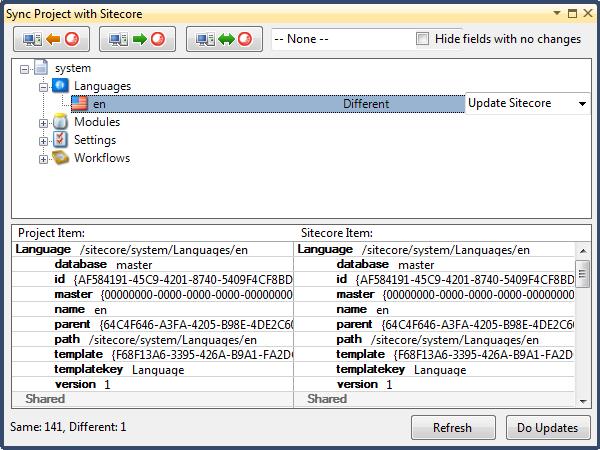This screenshot has height=450, width=600.
Task: Expand the Settings tree node
Action: coord(43,141)
